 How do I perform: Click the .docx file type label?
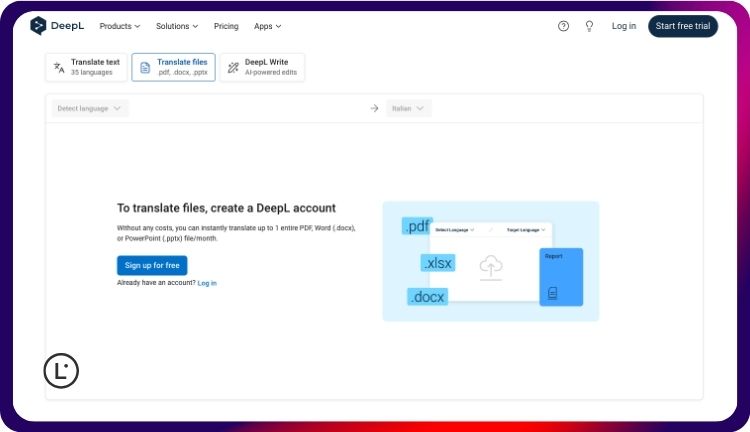(x=428, y=296)
